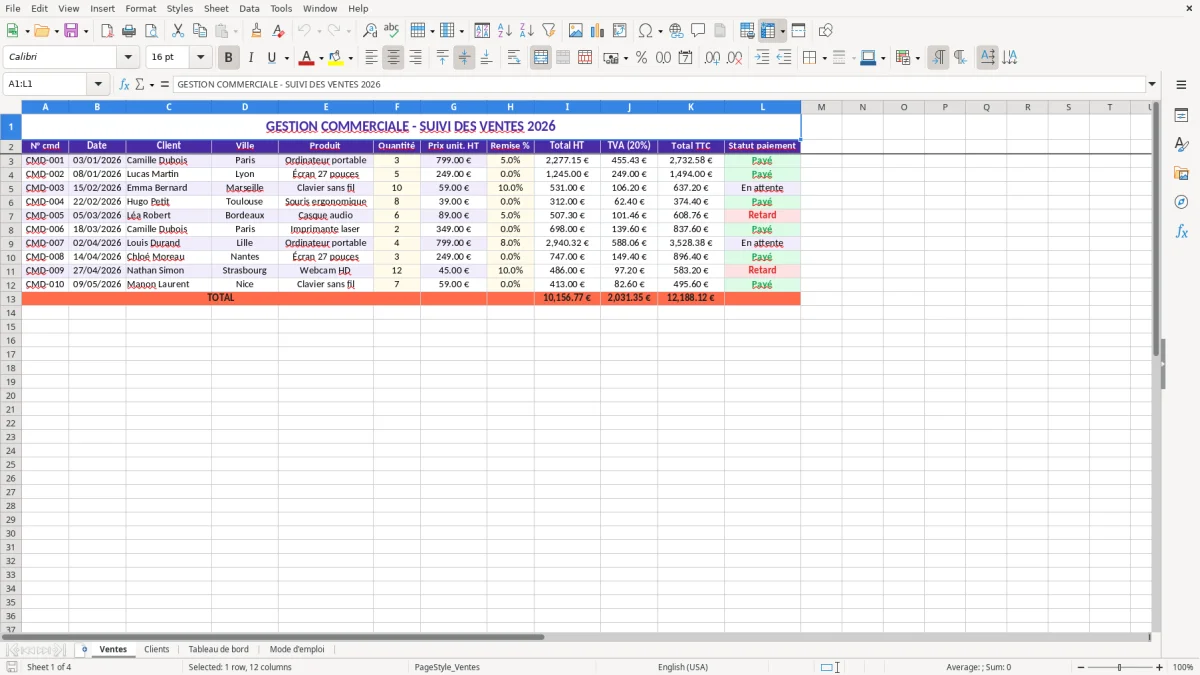Open the Format menu
1200x675 pixels.
(140, 8)
